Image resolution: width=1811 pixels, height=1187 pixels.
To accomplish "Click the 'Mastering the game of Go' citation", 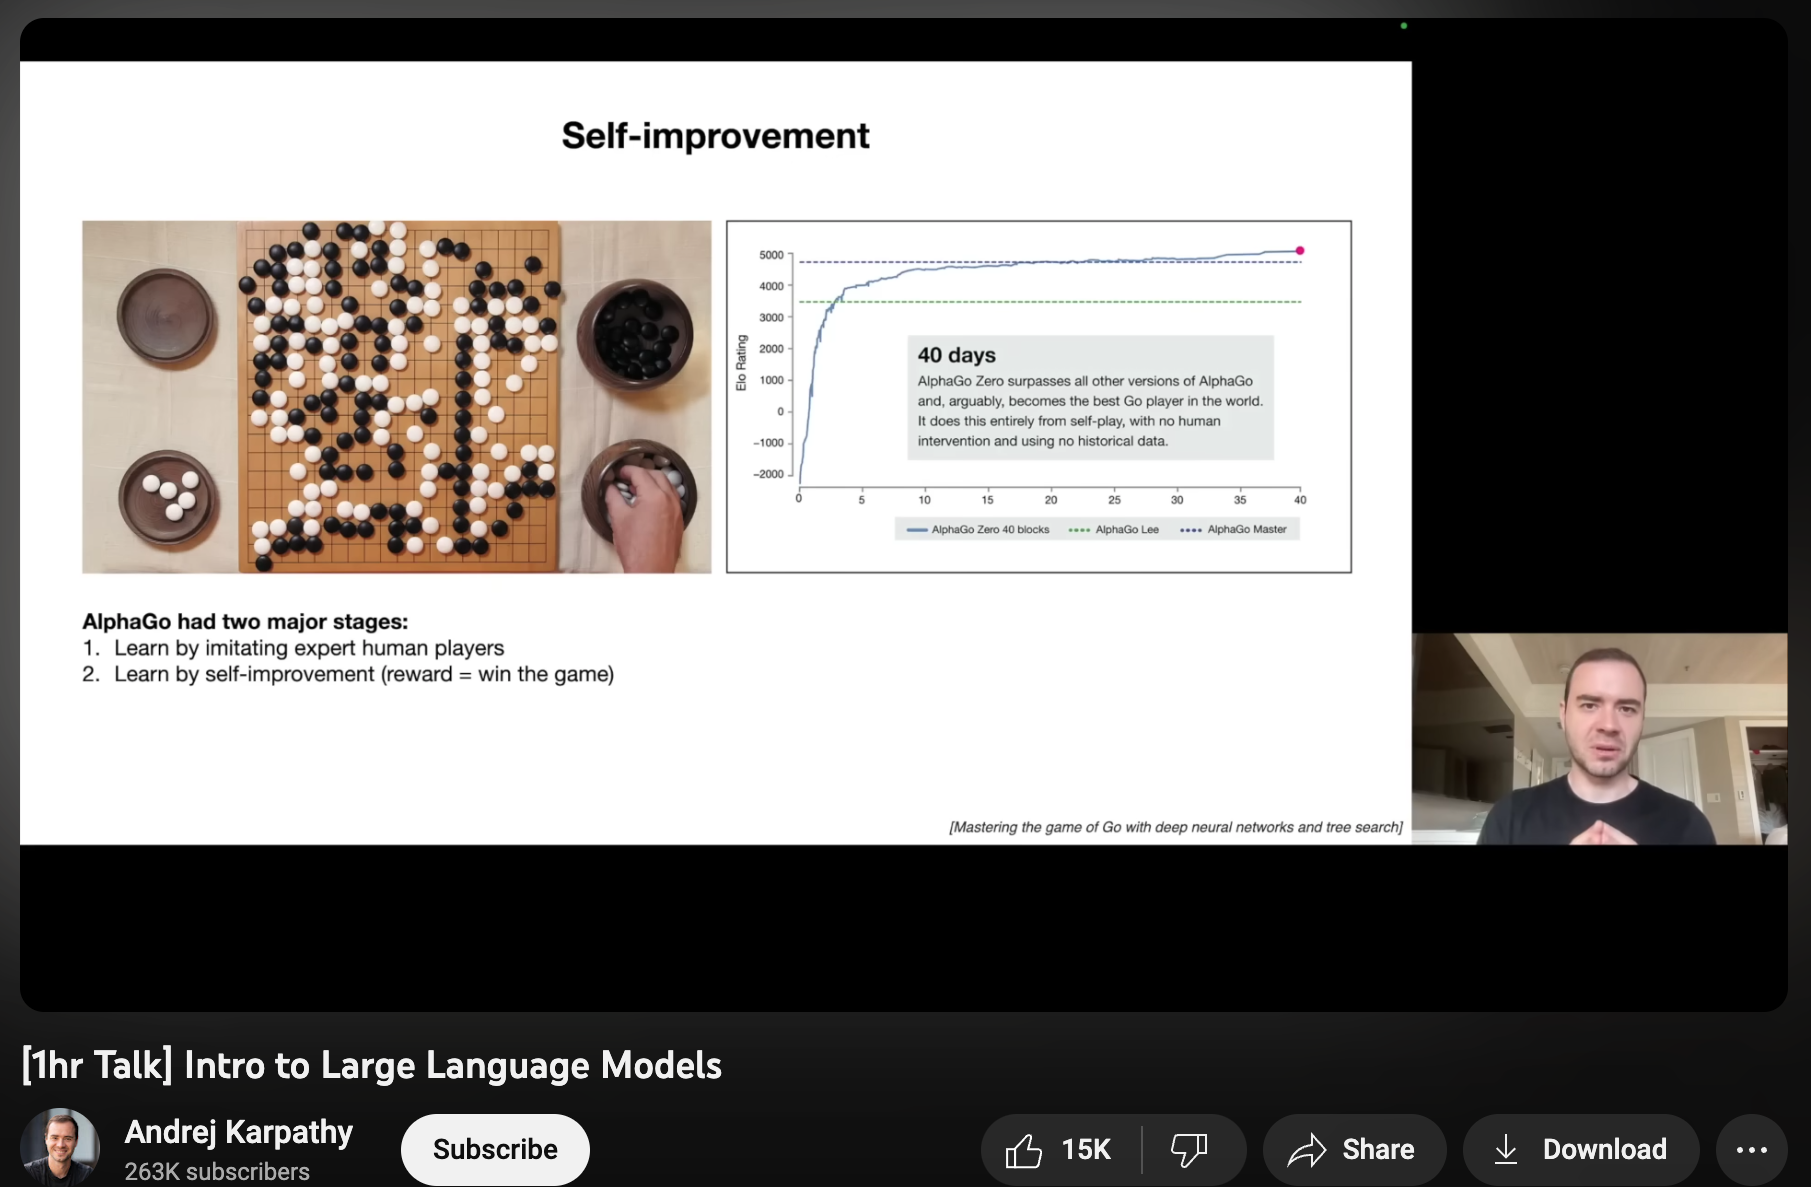I will point(1176,827).
